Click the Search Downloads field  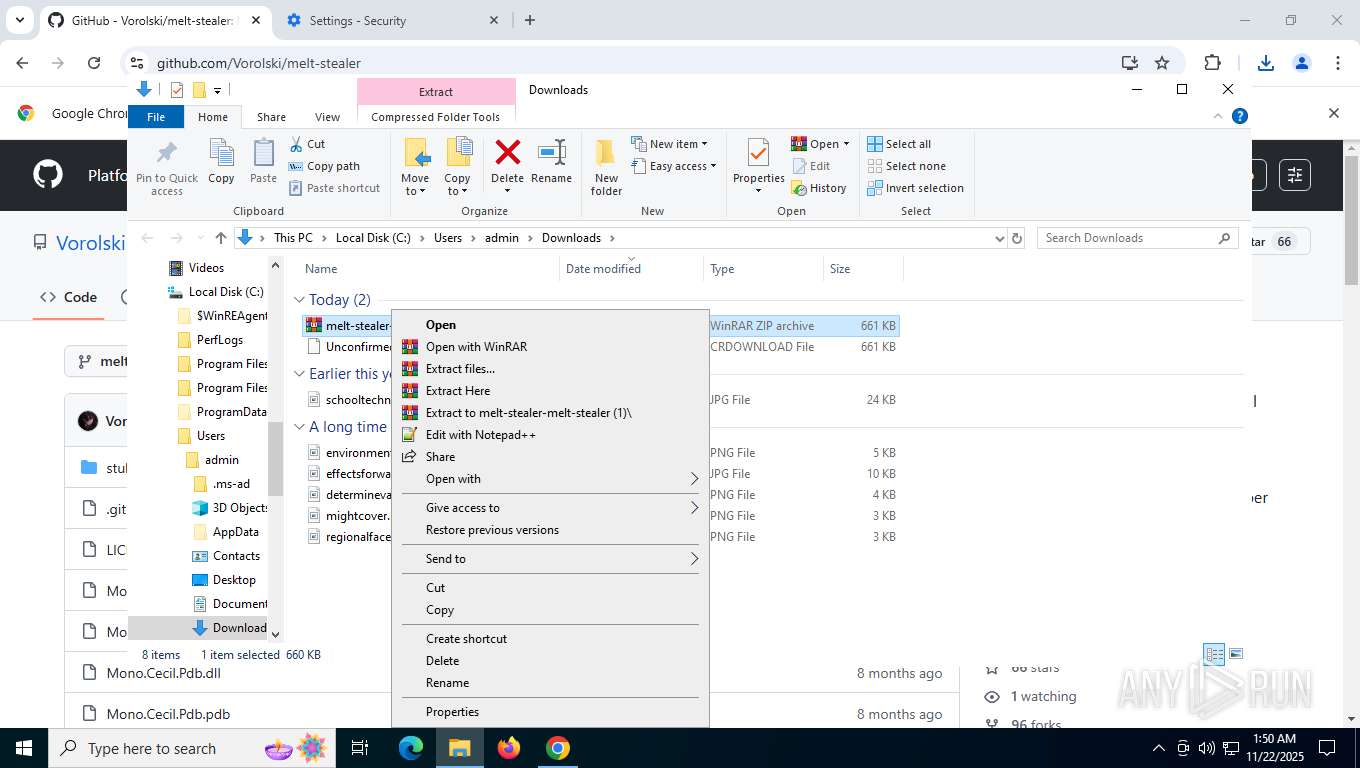1137,238
